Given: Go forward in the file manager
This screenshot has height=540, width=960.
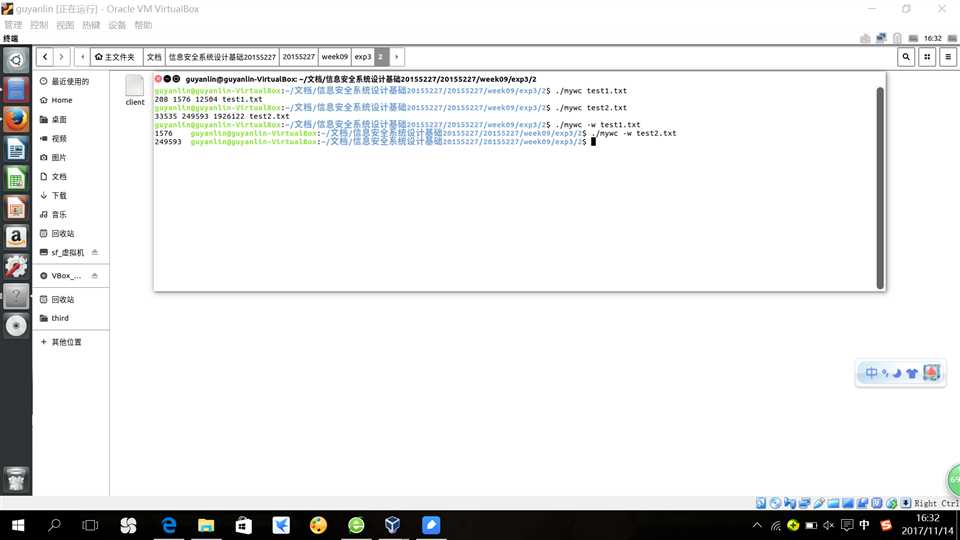Looking at the screenshot, I should tap(61, 57).
